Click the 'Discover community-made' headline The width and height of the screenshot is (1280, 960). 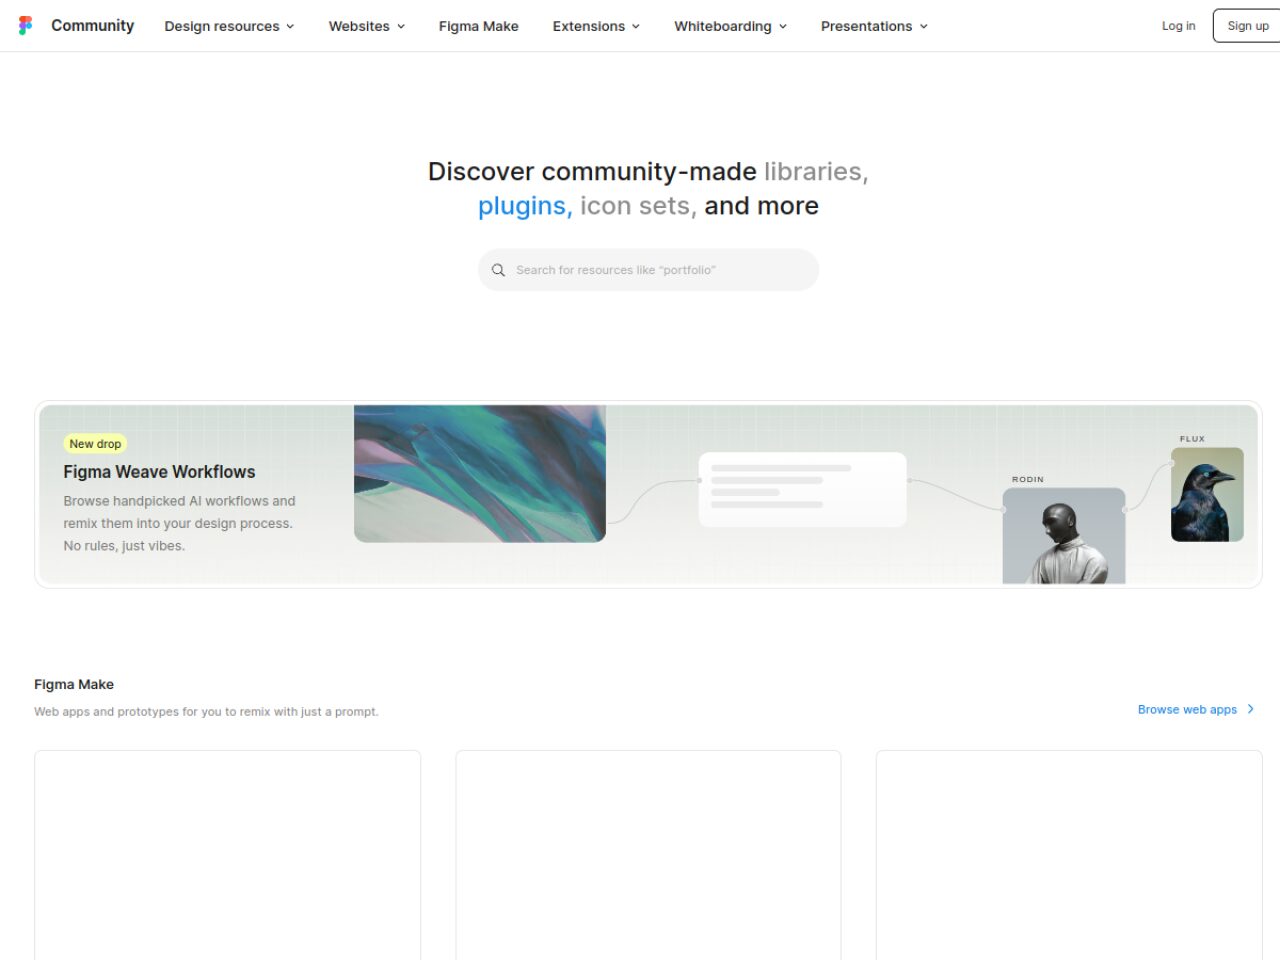click(648, 188)
